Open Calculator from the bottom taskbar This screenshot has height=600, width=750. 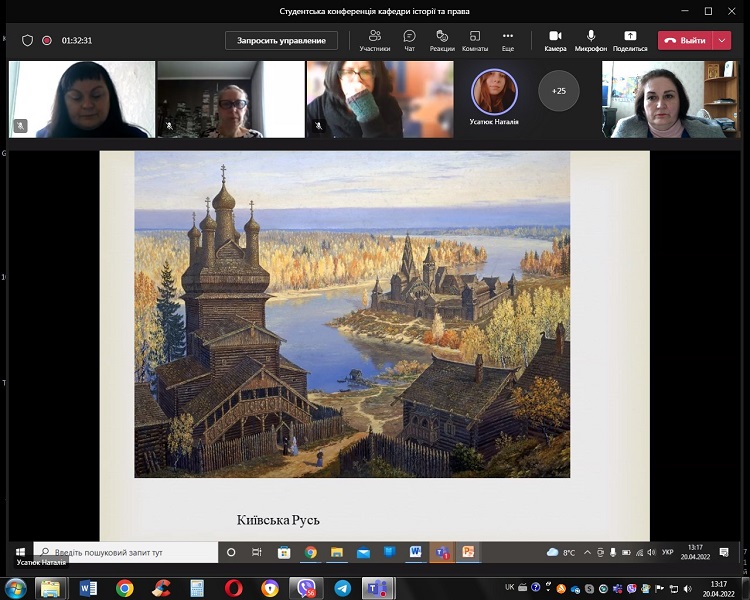(x=197, y=588)
